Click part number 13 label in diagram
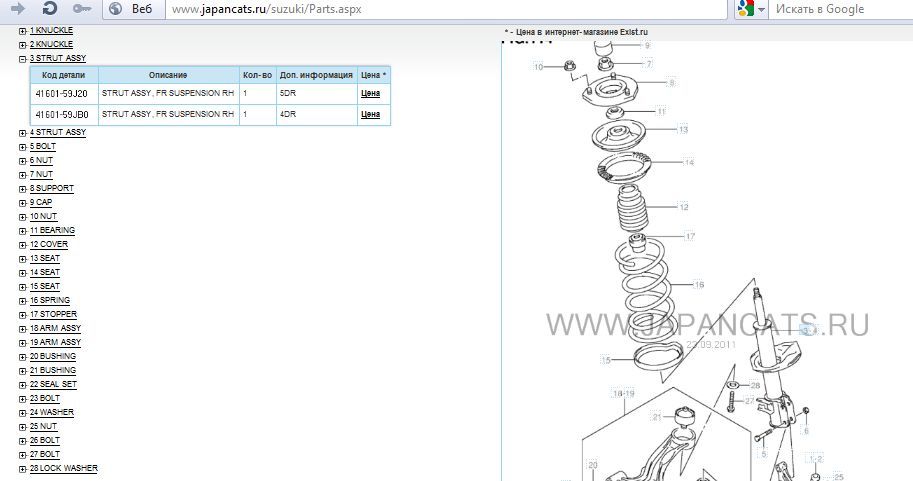Image resolution: width=913 pixels, height=481 pixels. (683, 130)
